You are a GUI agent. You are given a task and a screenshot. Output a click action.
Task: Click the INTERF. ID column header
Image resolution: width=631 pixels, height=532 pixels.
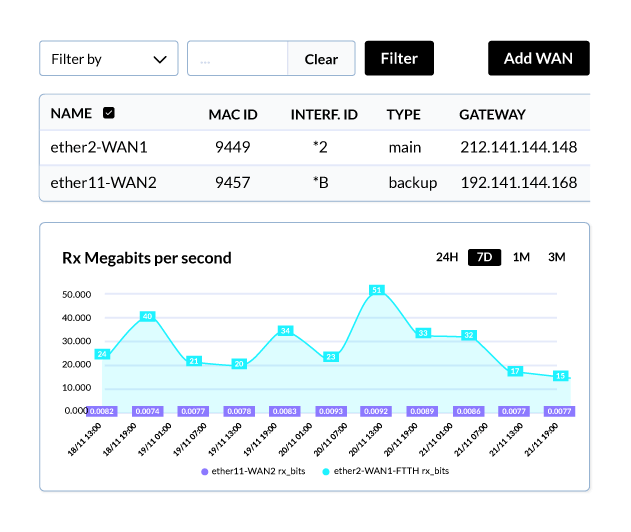coord(324,115)
